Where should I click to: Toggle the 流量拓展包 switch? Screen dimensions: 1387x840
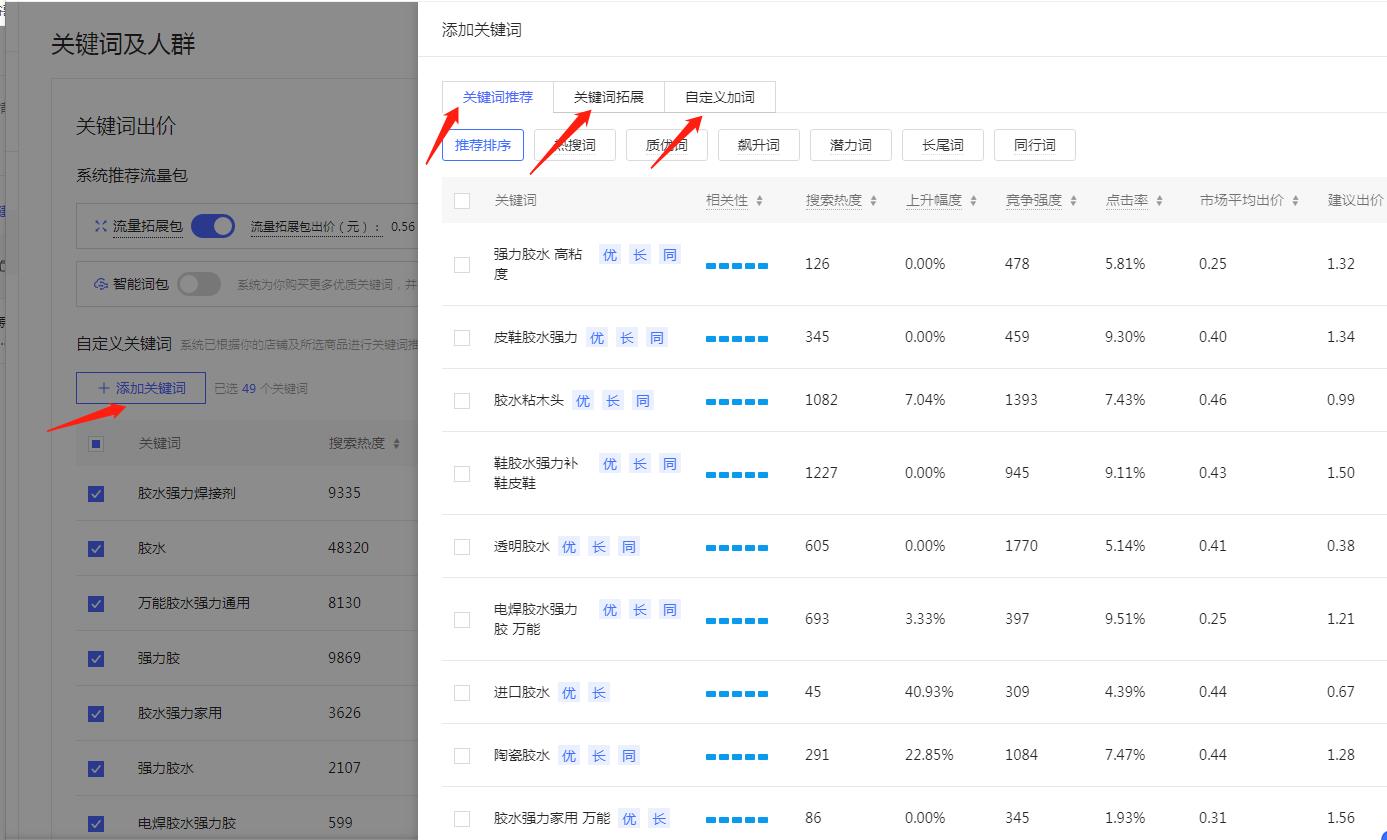(213, 226)
